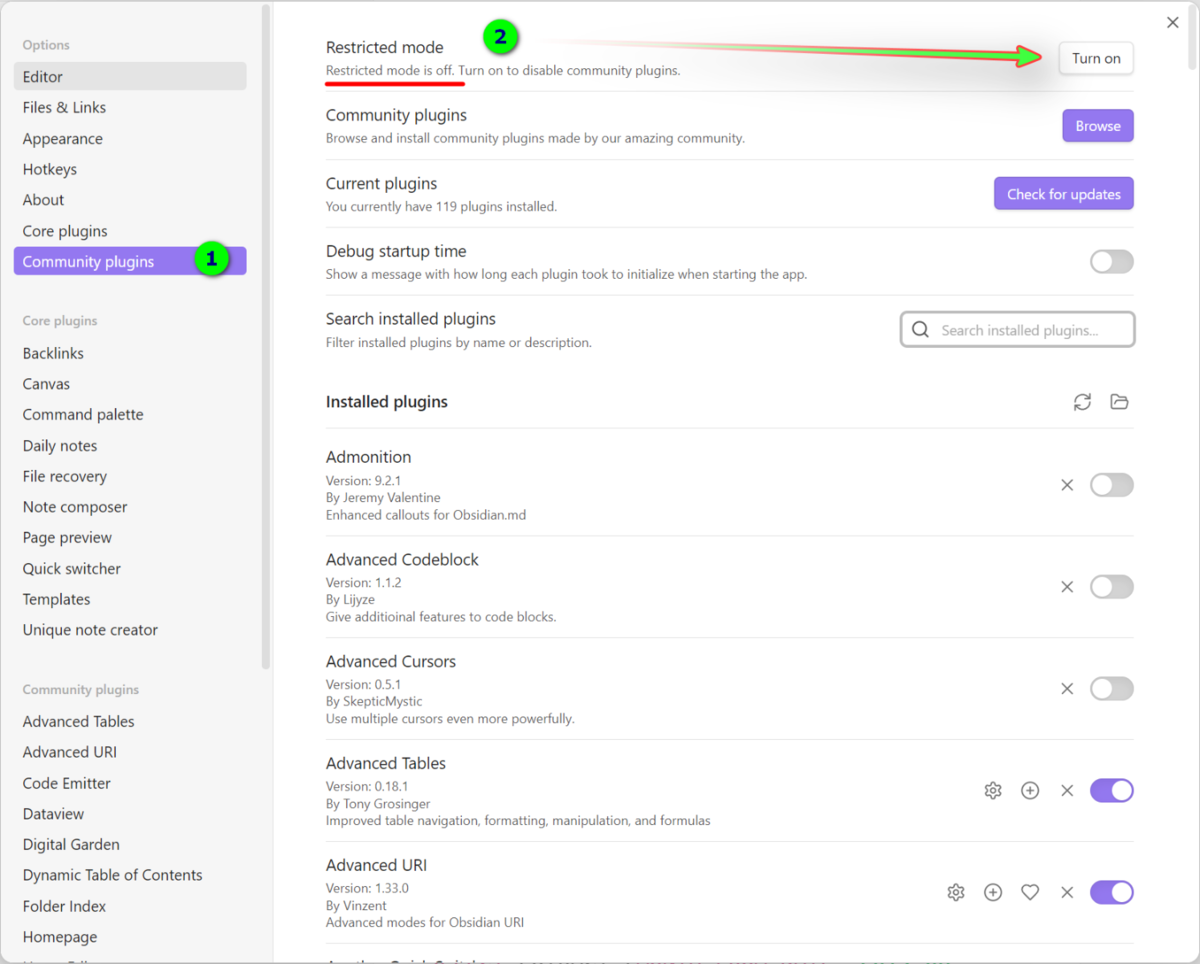
Task: Uninstall the Advanced Cursors plugin
Action: tap(1067, 689)
